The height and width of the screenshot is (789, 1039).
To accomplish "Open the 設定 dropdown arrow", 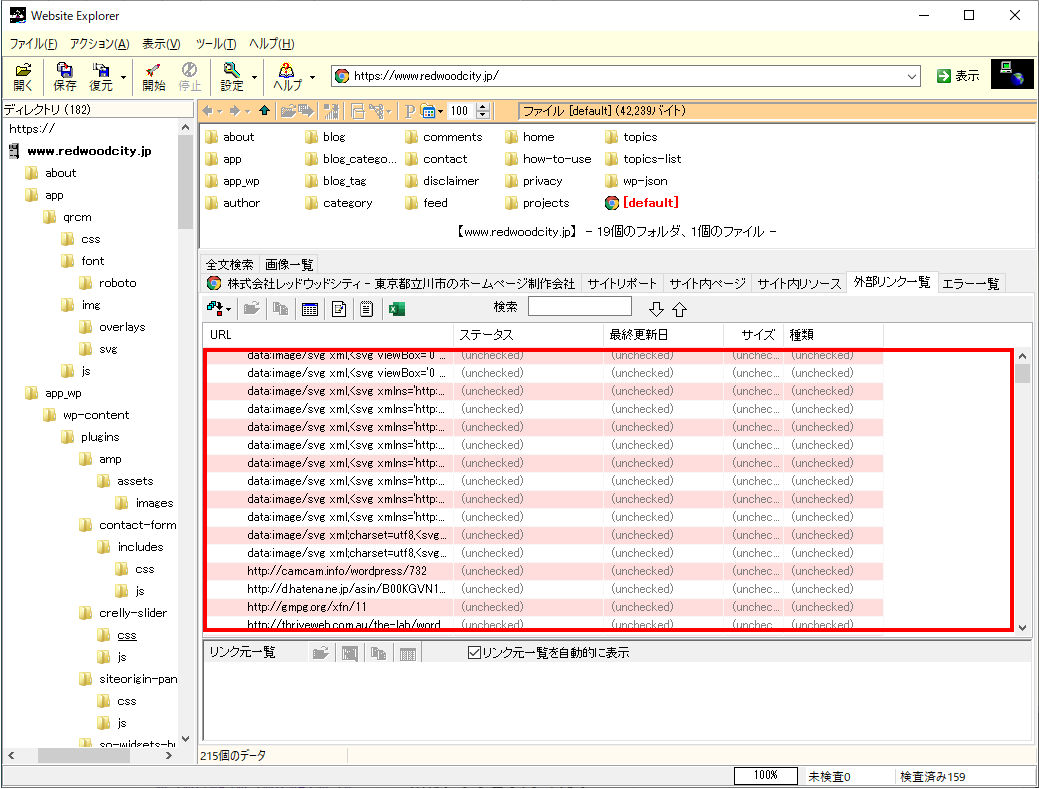I will (254, 78).
